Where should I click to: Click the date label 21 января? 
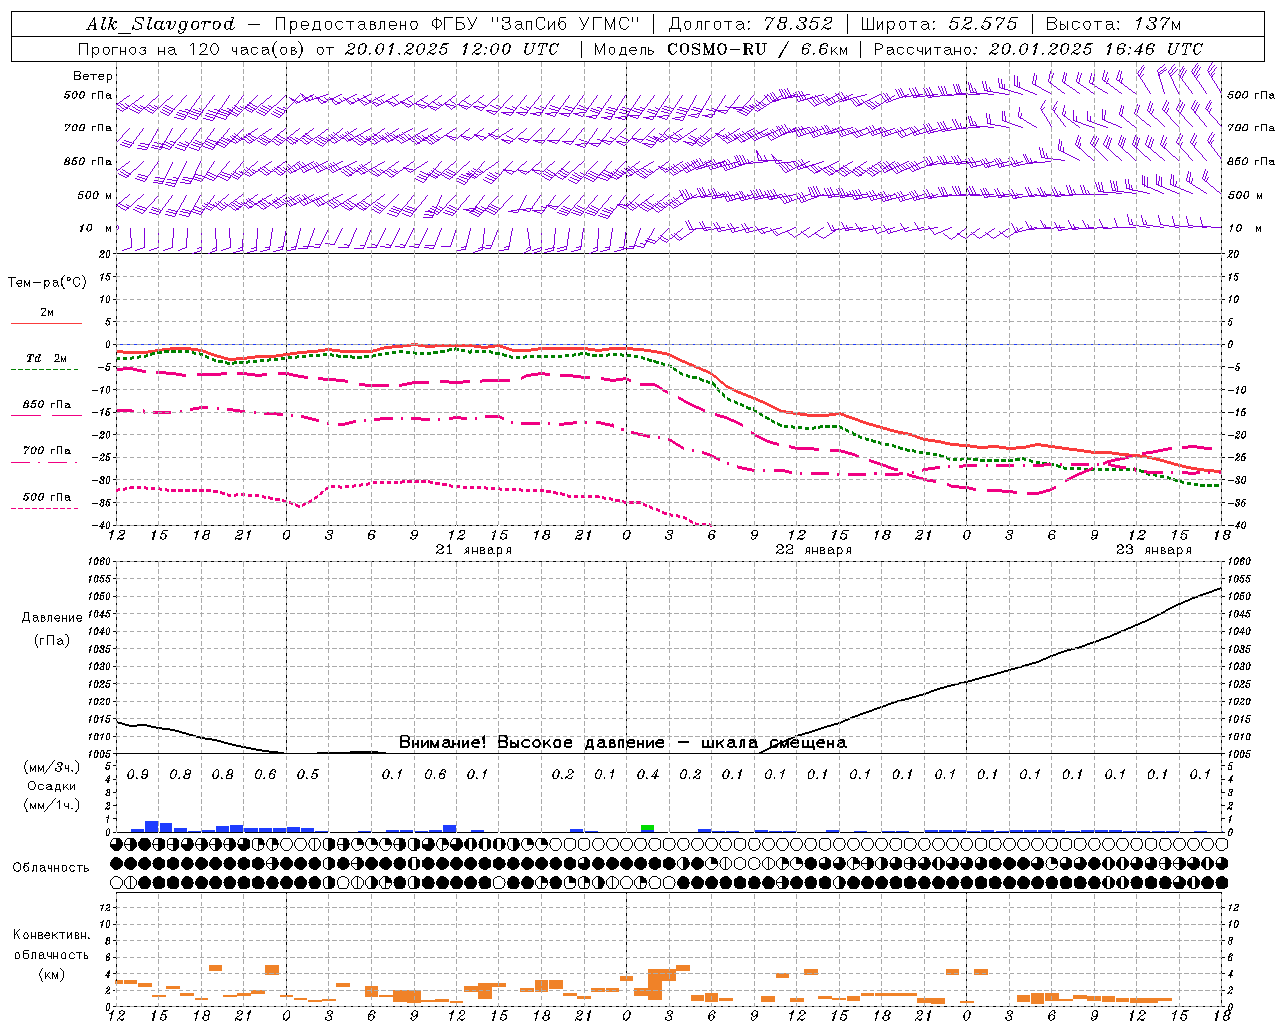point(474,550)
